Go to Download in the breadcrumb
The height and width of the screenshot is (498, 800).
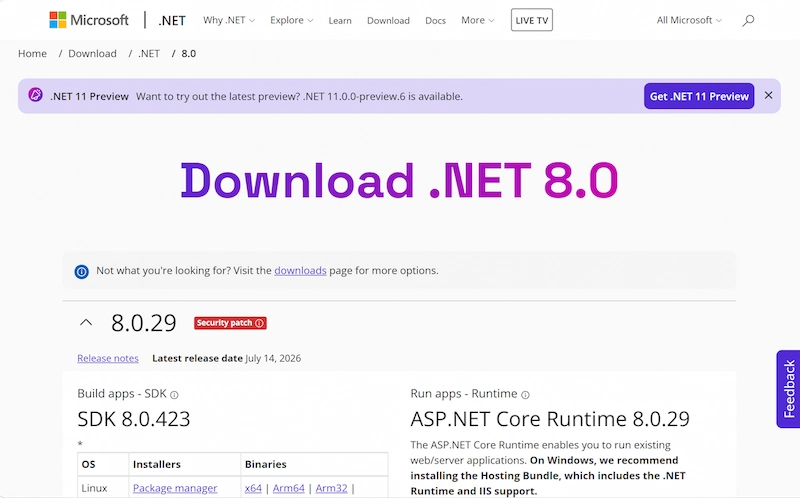coord(92,54)
